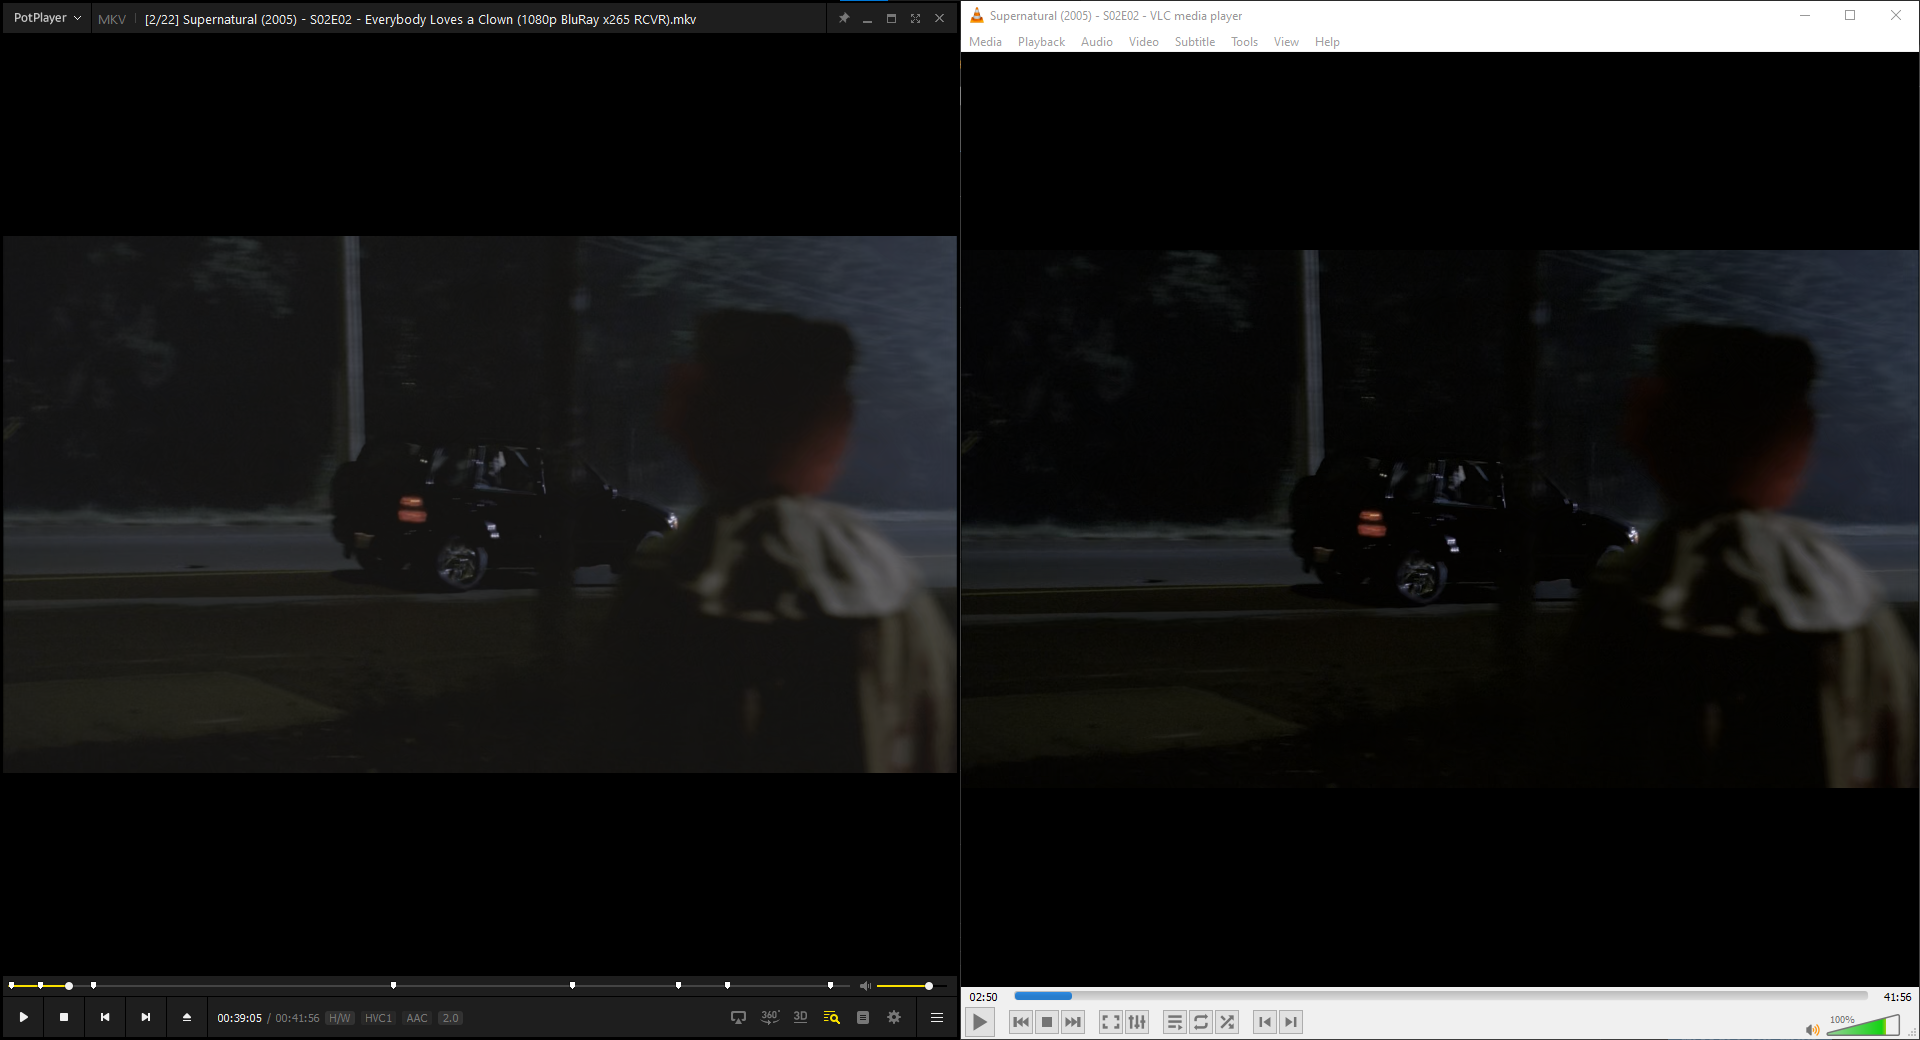Toggle 3D mode in PotPlayer

pyautogui.click(x=800, y=1017)
